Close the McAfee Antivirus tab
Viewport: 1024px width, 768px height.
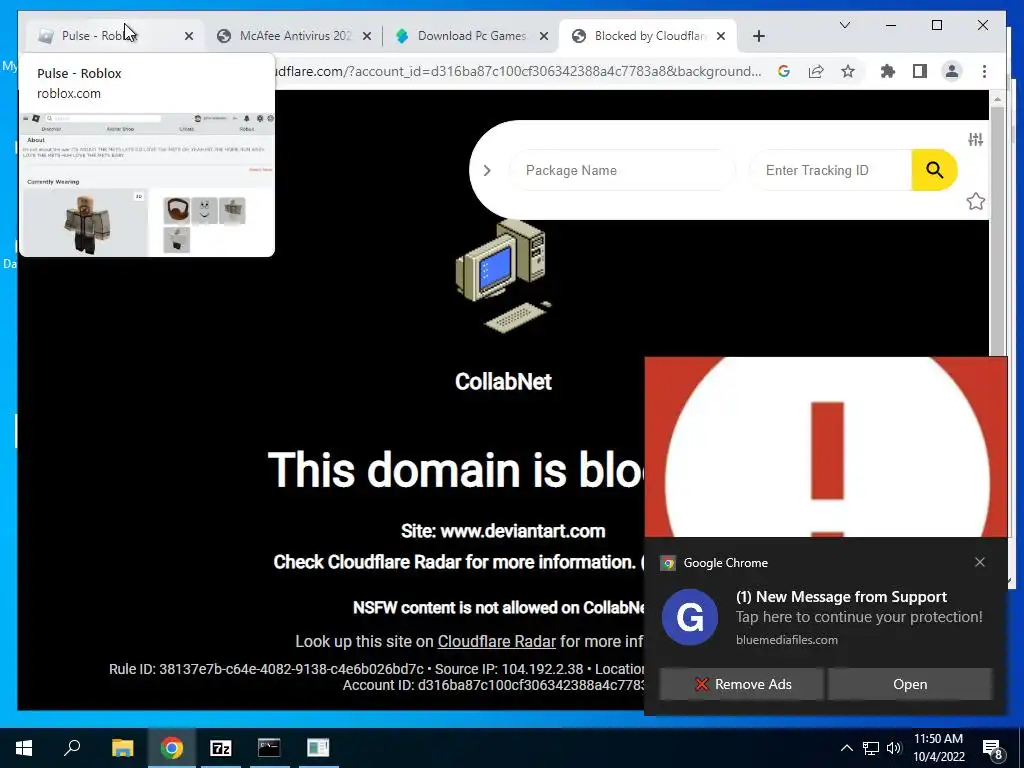coord(367,37)
